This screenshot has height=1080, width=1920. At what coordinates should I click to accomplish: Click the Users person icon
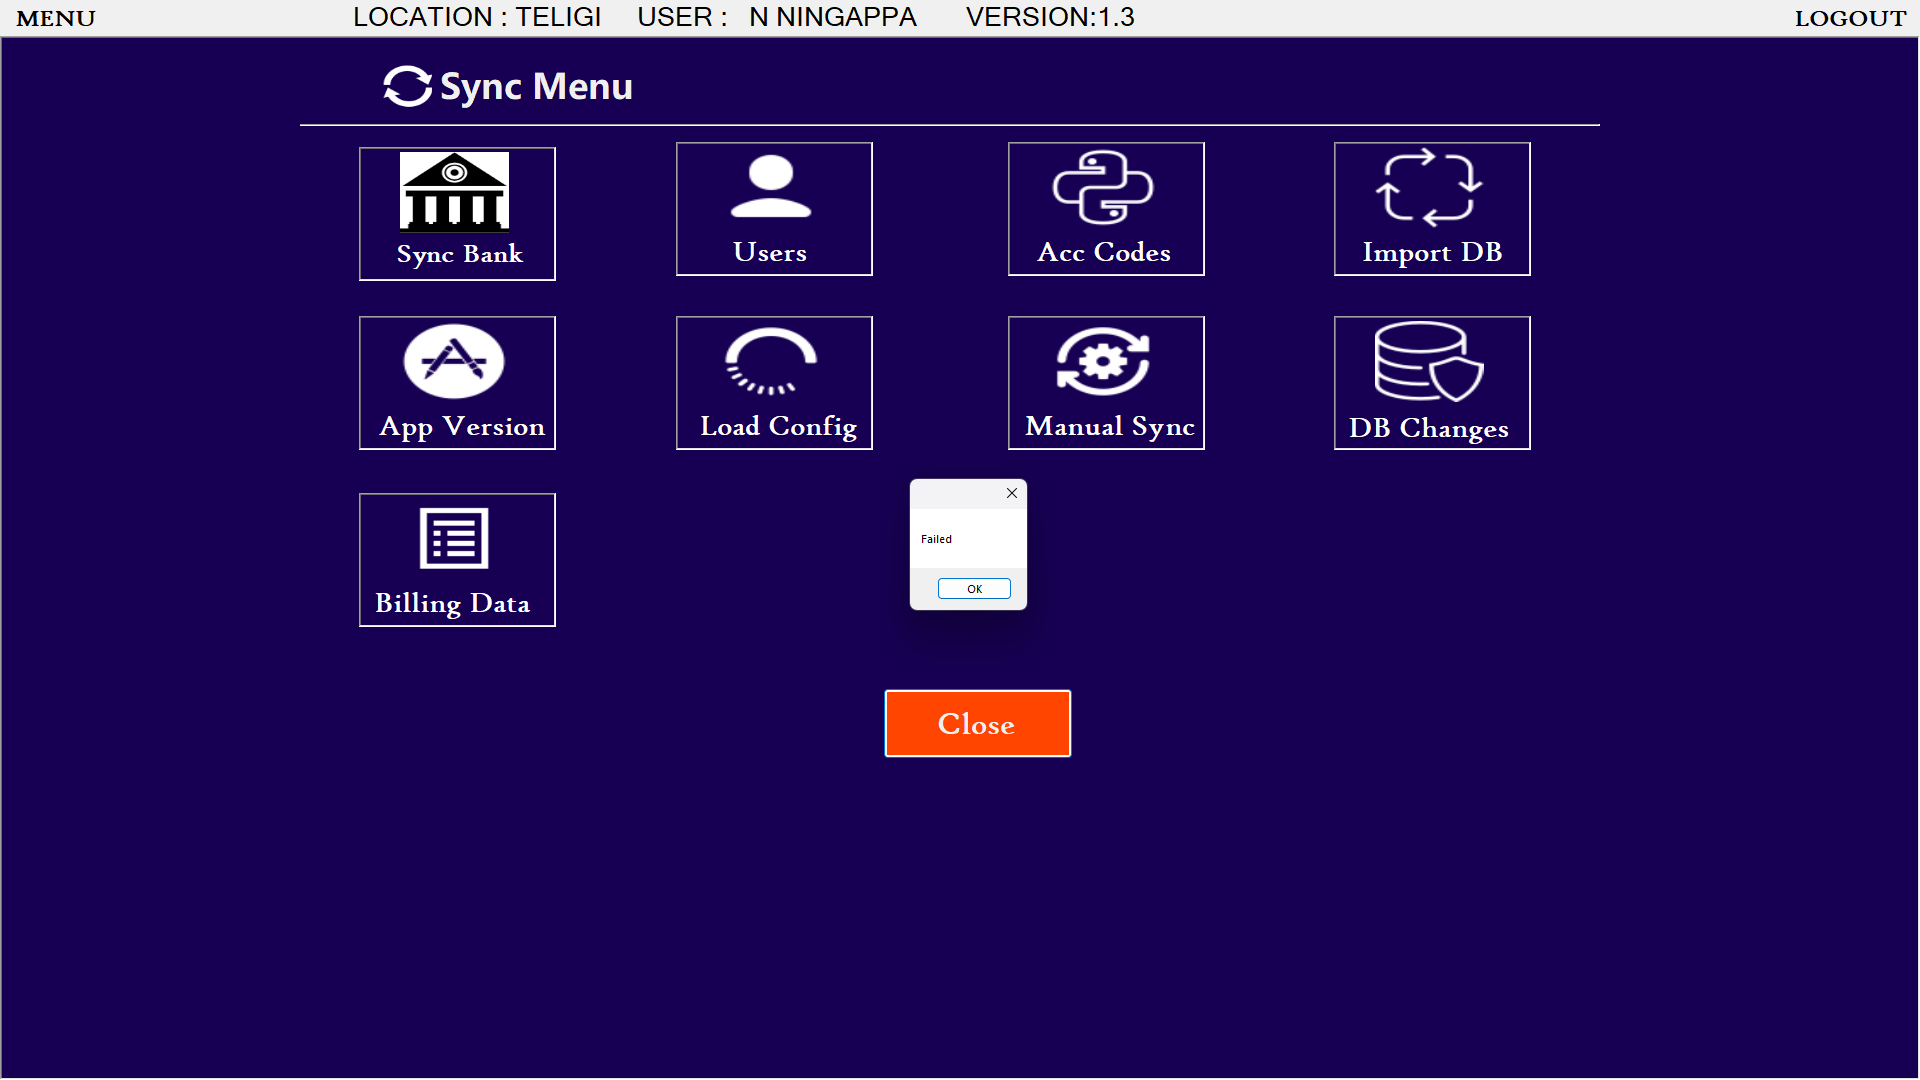tap(771, 187)
